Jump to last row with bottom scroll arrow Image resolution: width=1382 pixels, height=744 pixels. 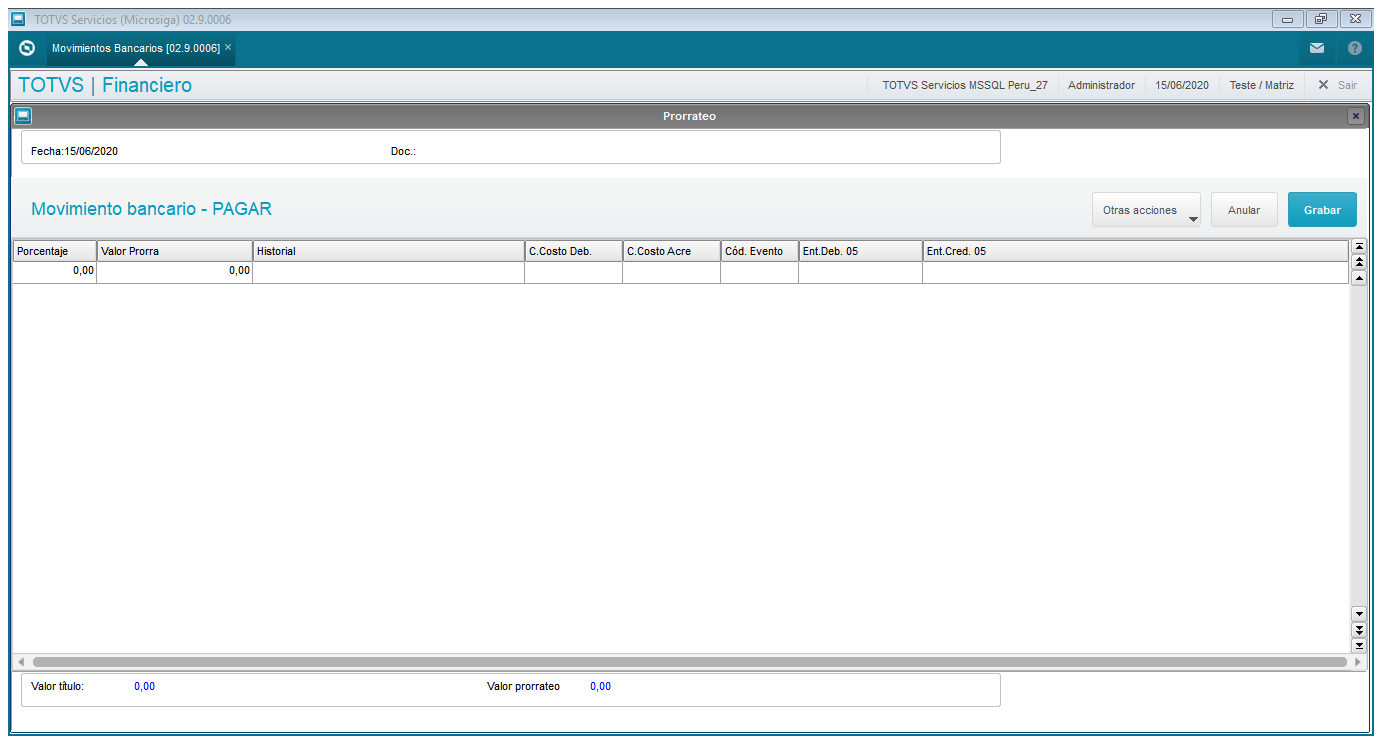1358,646
